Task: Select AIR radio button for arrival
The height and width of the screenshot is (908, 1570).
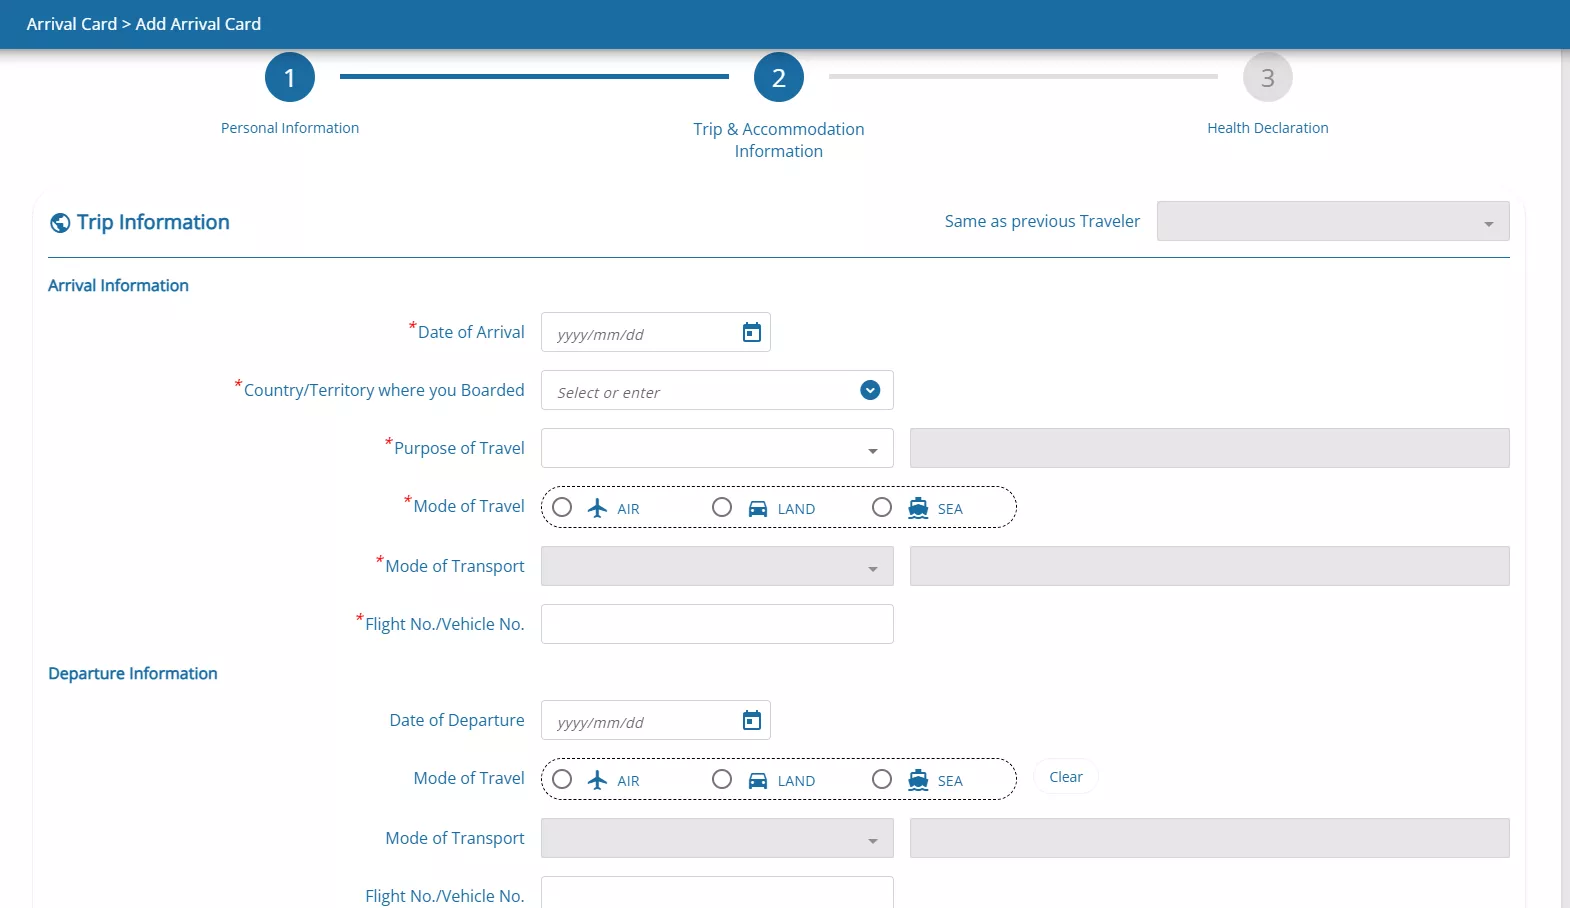Action: click(562, 508)
